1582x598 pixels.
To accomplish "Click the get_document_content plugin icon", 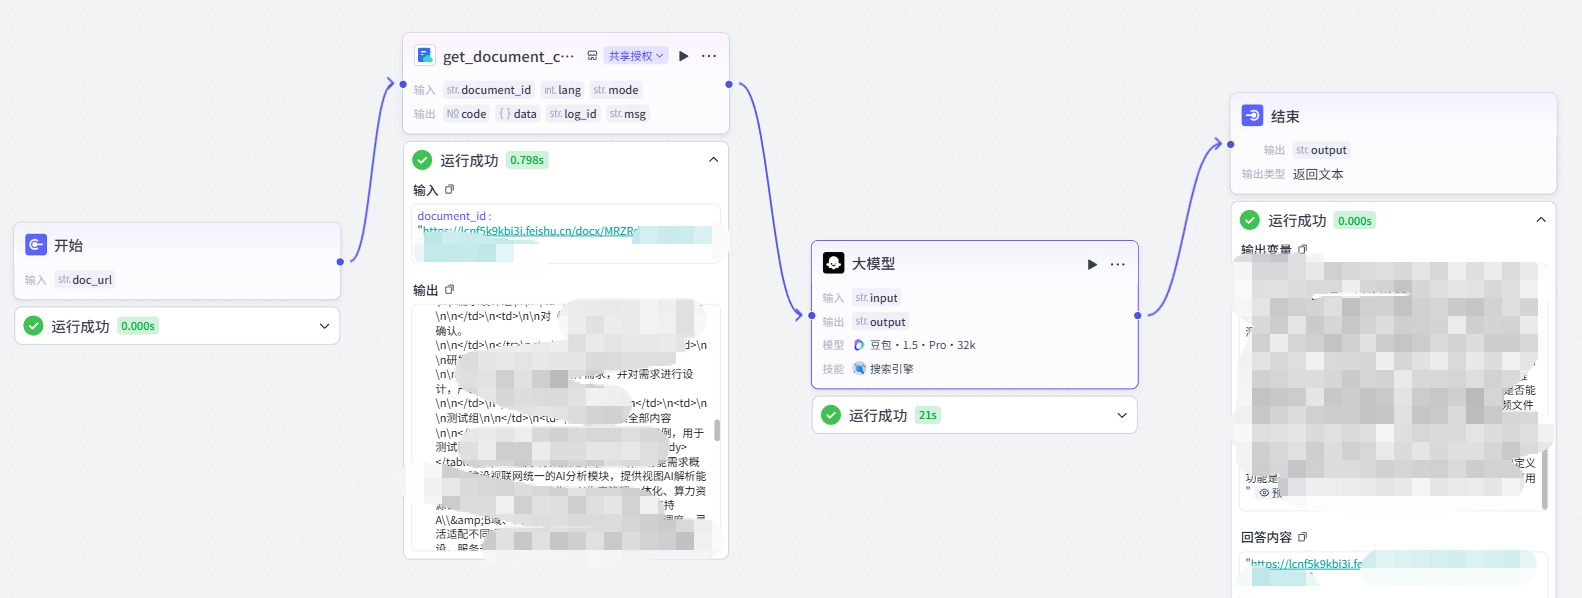I will pyautogui.click(x=425, y=55).
